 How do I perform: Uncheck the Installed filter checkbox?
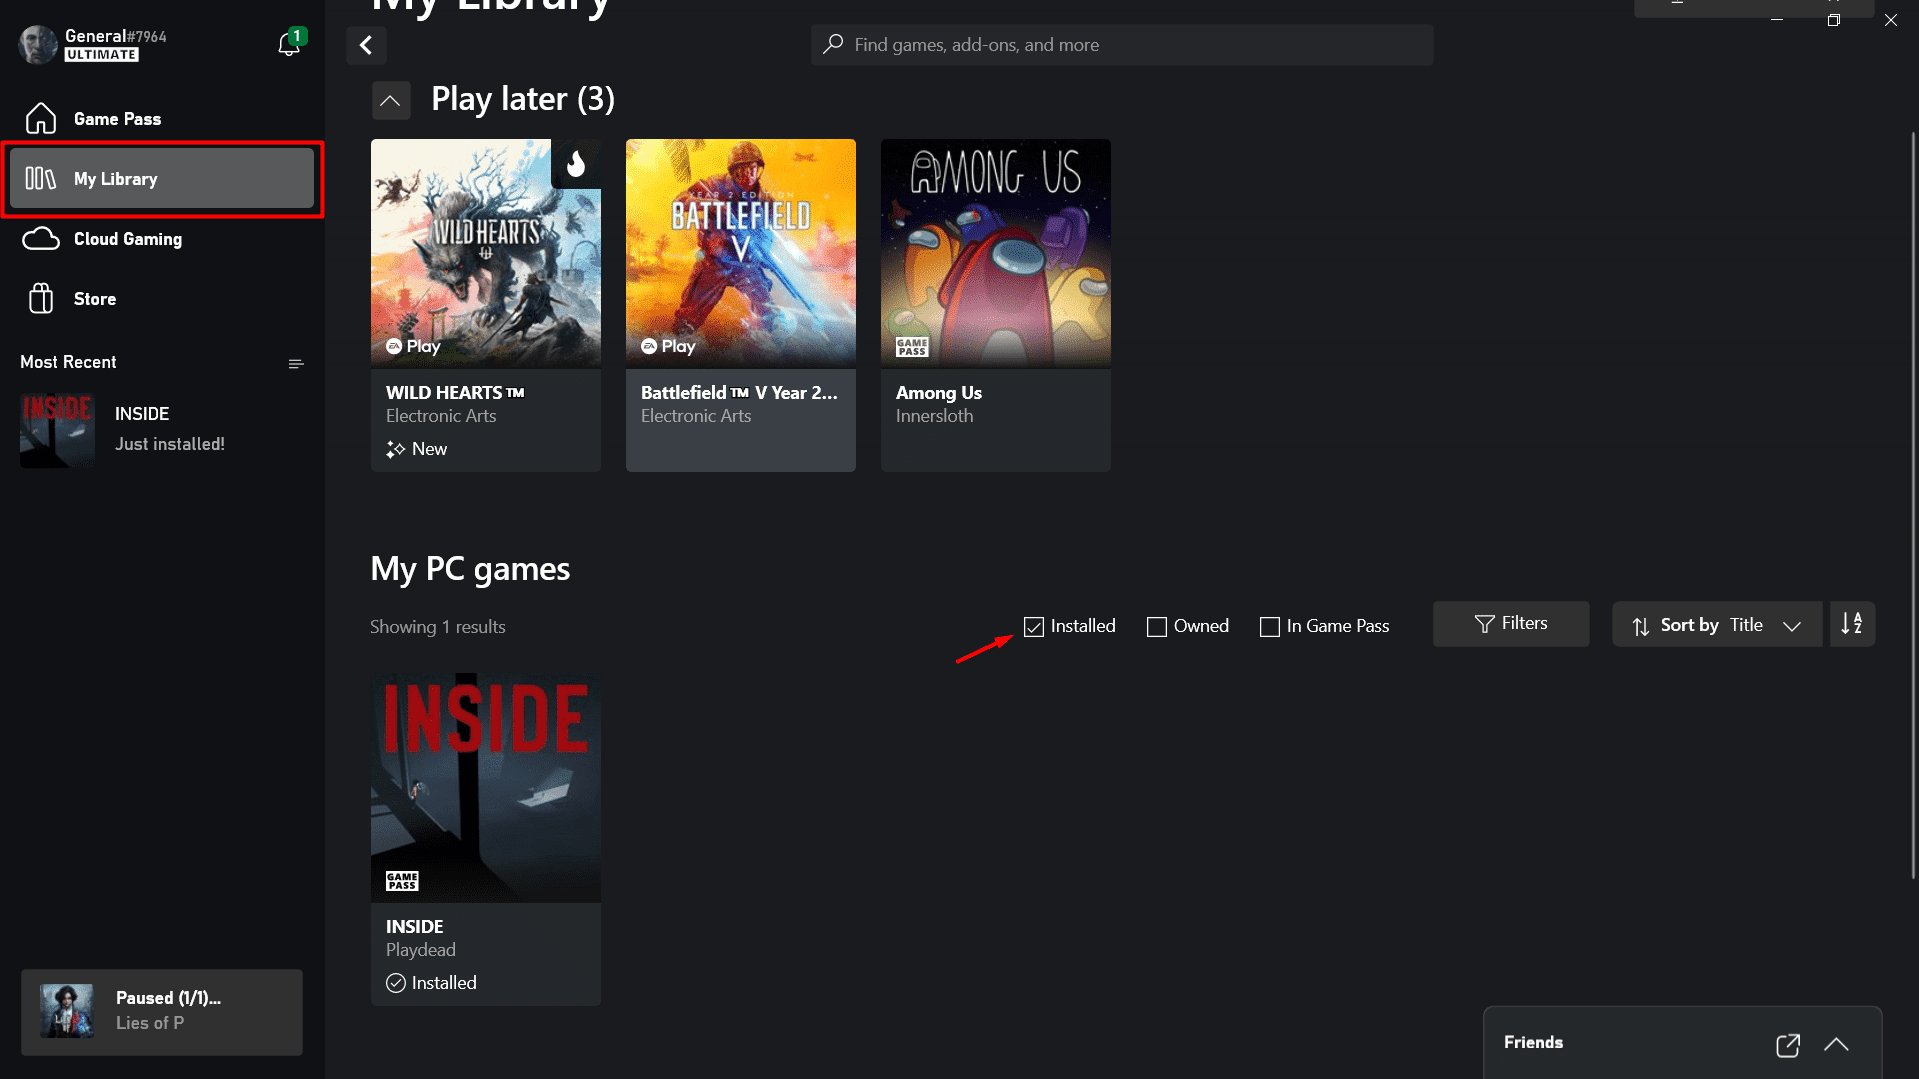[1034, 627]
